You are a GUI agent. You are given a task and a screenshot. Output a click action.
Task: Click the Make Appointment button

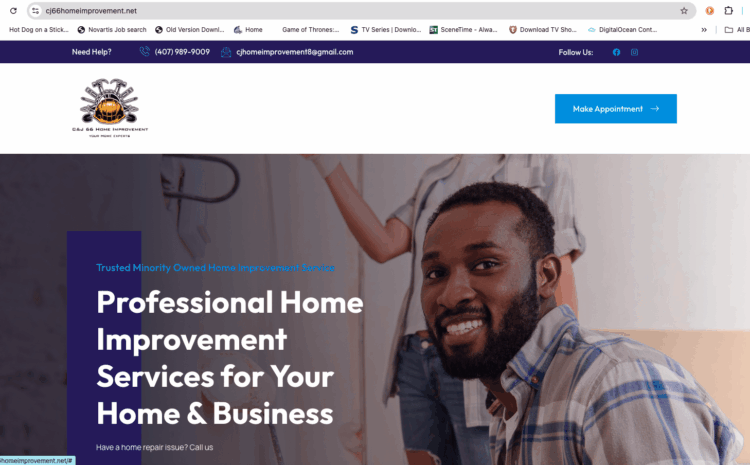click(x=616, y=109)
